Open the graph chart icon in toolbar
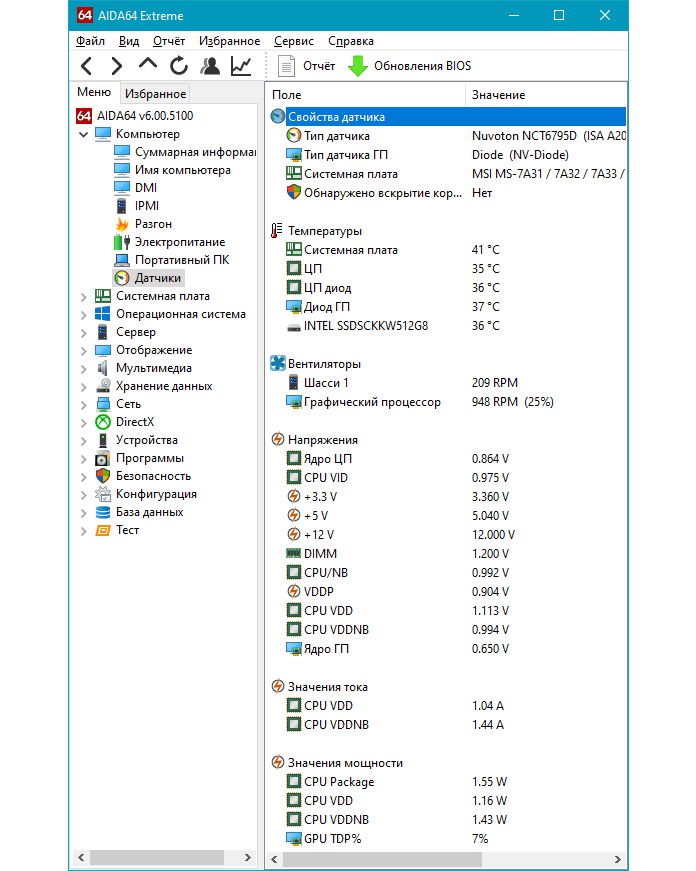The width and height of the screenshot is (696, 871). [241, 66]
